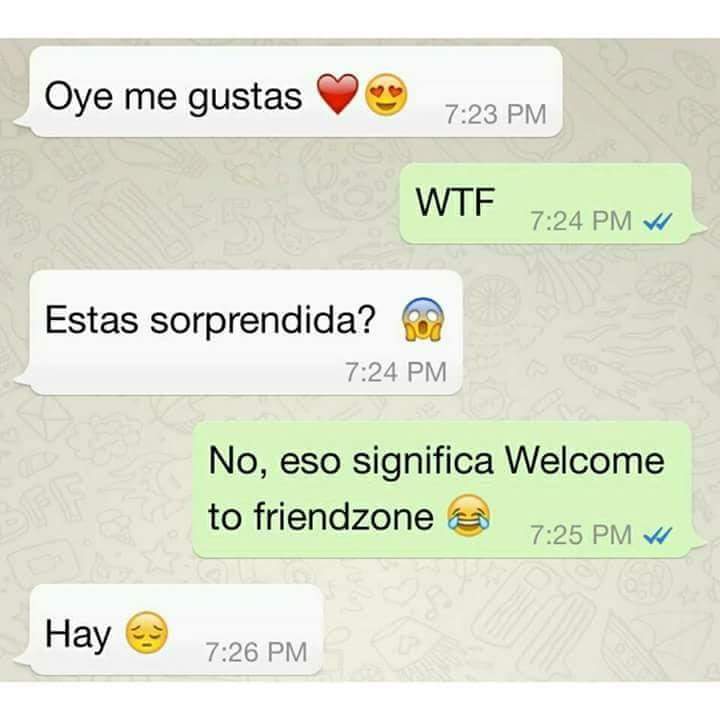Tap the red heart emoji
720x720 pixels.
338,93
